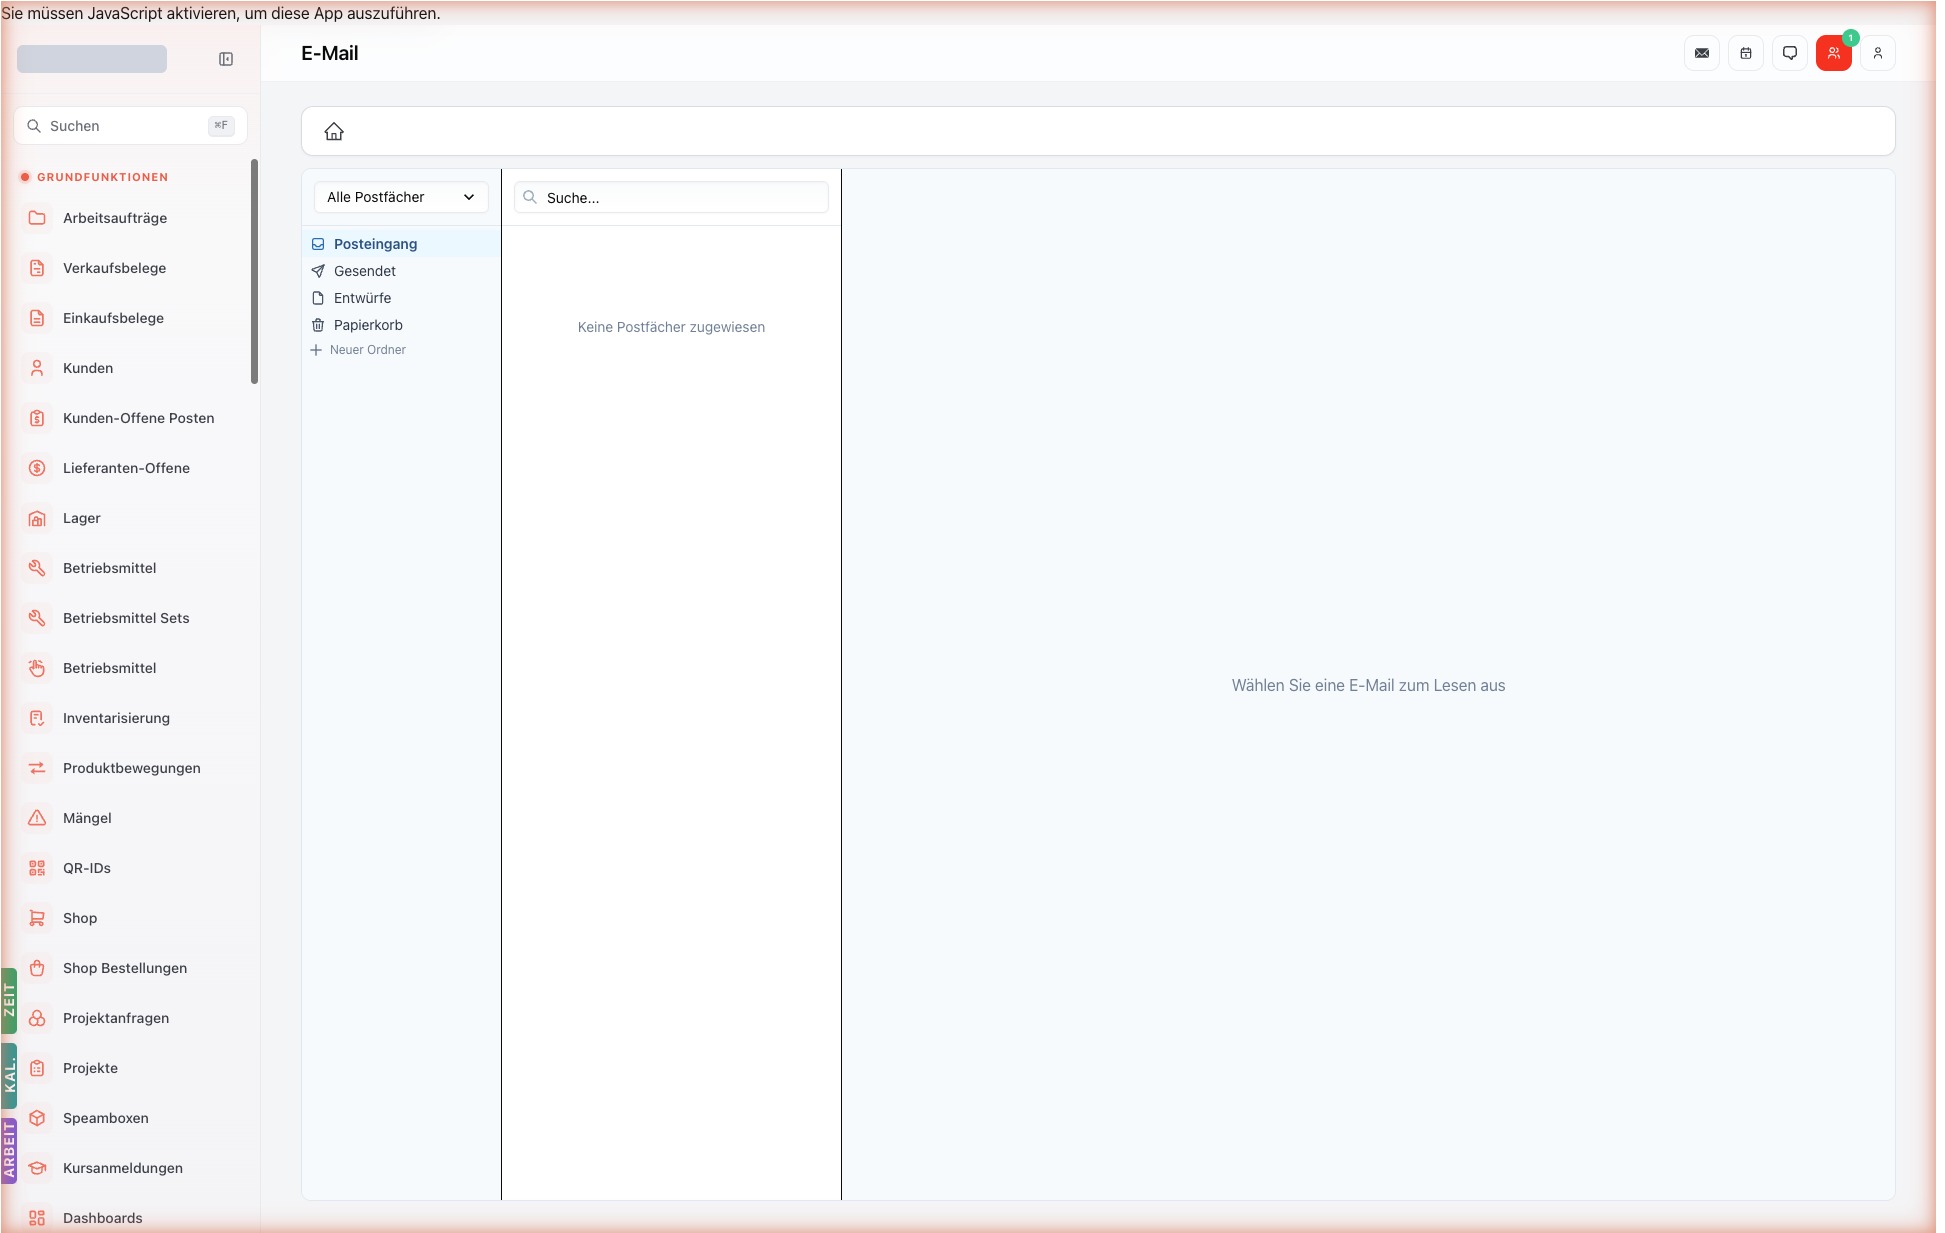This screenshot has width=1945, height=1233.
Task: Click the sidebar Suchen search box
Action: point(130,126)
